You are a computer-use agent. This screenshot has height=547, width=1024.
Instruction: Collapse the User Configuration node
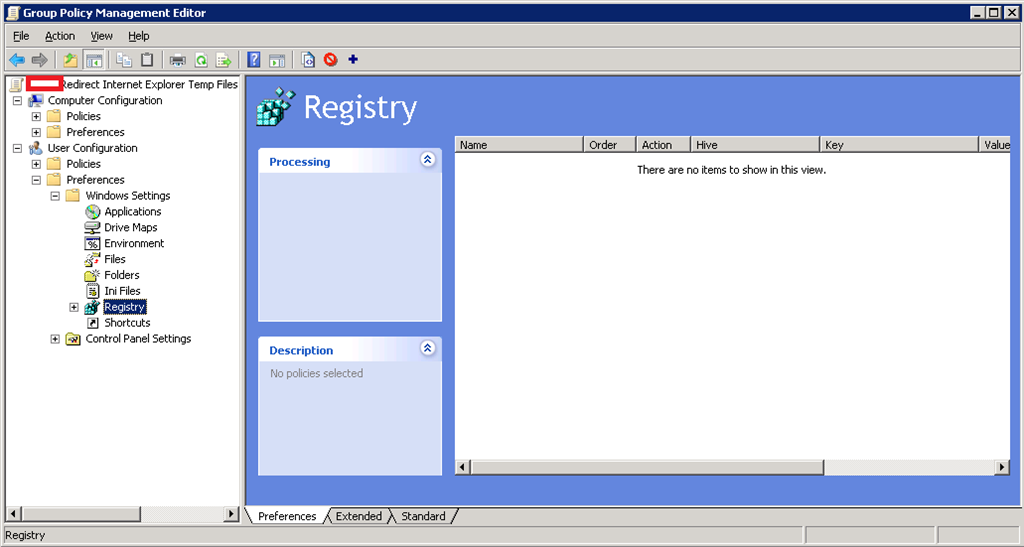(x=18, y=148)
